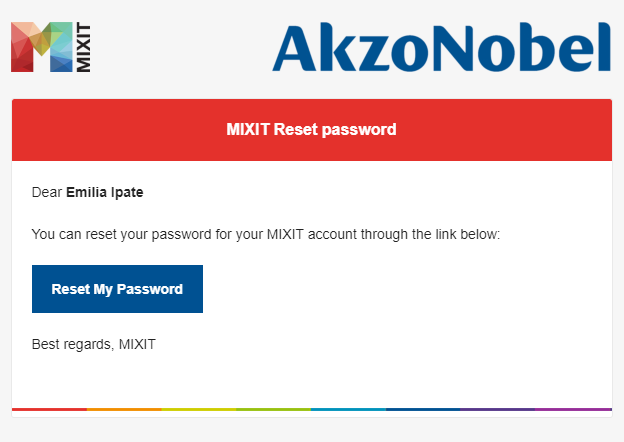Click the red segment of rainbow footer bar

coord(49,409)
